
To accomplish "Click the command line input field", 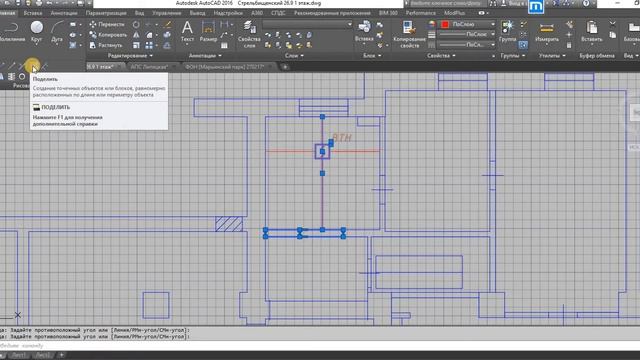I will click(320, 346).
